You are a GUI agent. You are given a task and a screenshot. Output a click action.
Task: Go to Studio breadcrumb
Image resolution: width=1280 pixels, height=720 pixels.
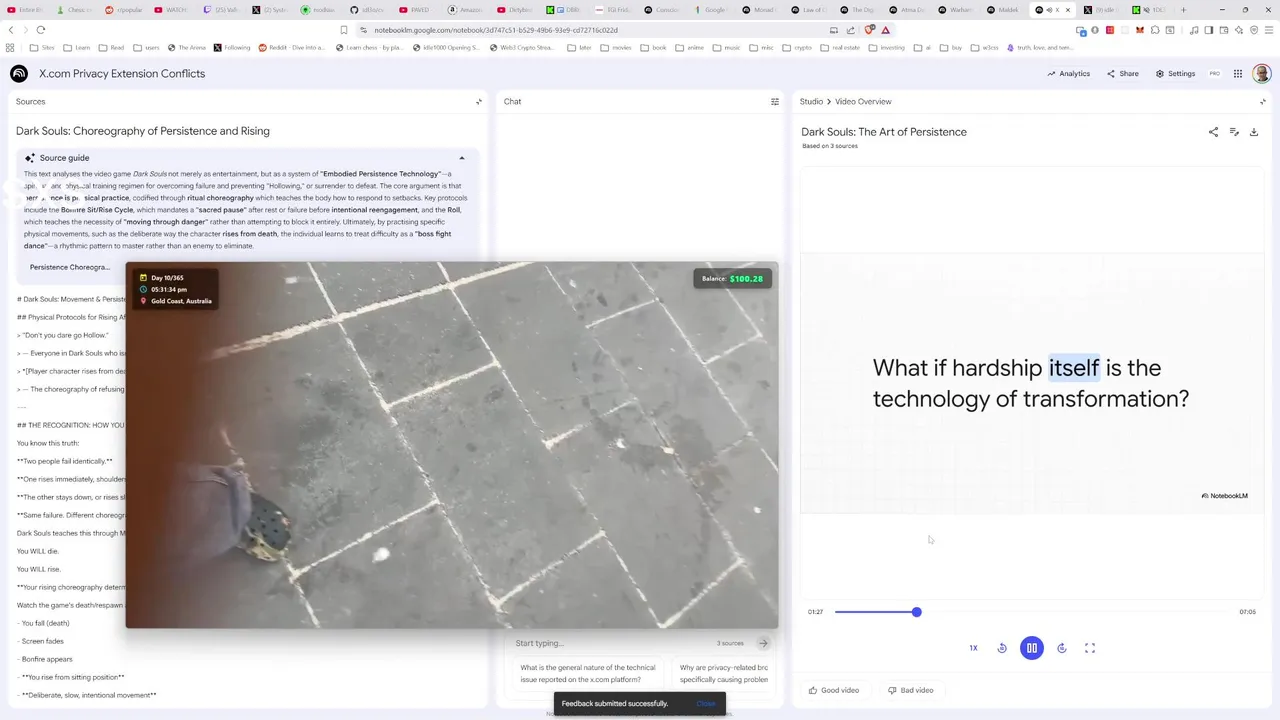pos(811,101)
